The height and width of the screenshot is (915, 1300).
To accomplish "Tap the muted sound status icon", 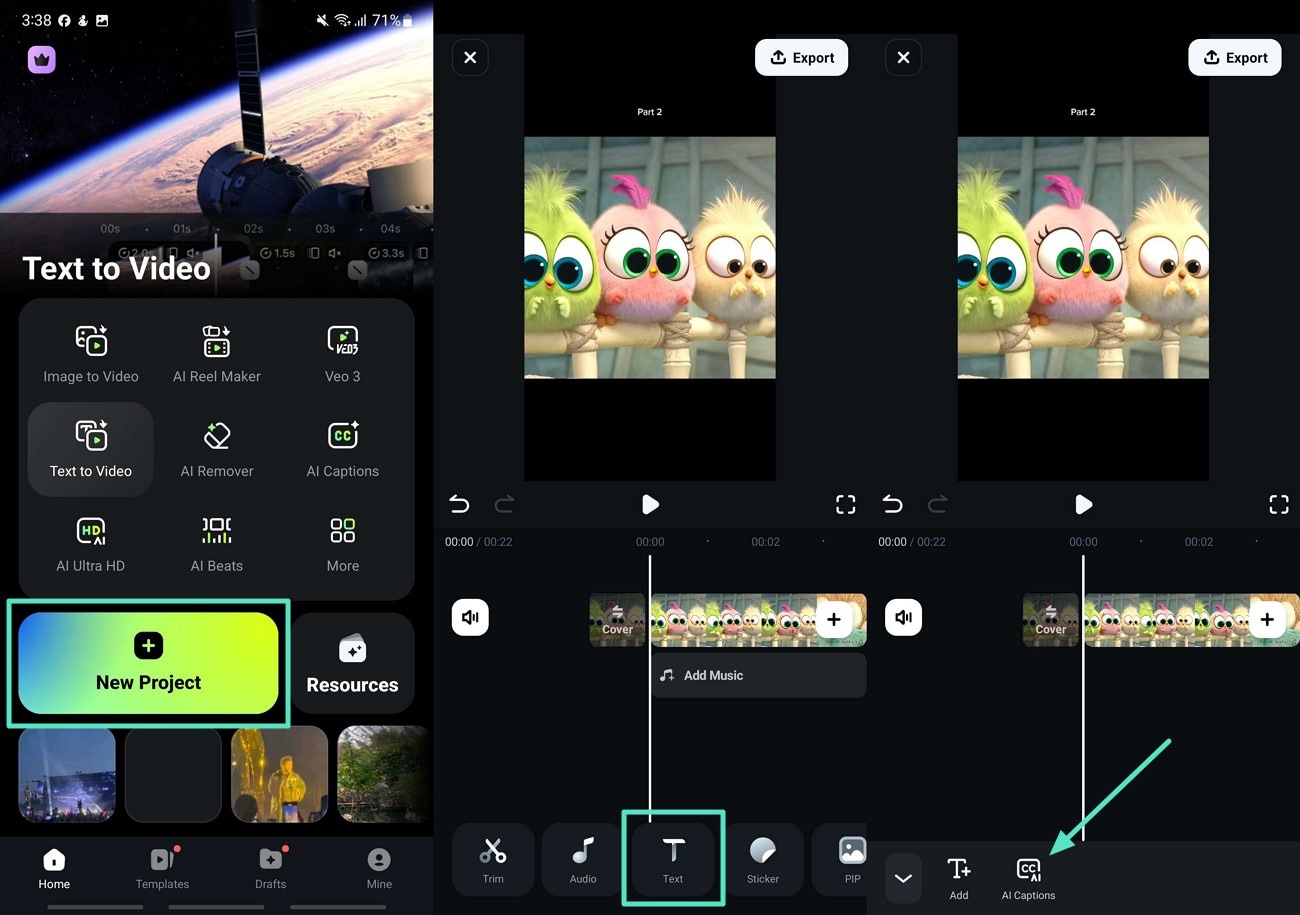I will pos(322,20).
